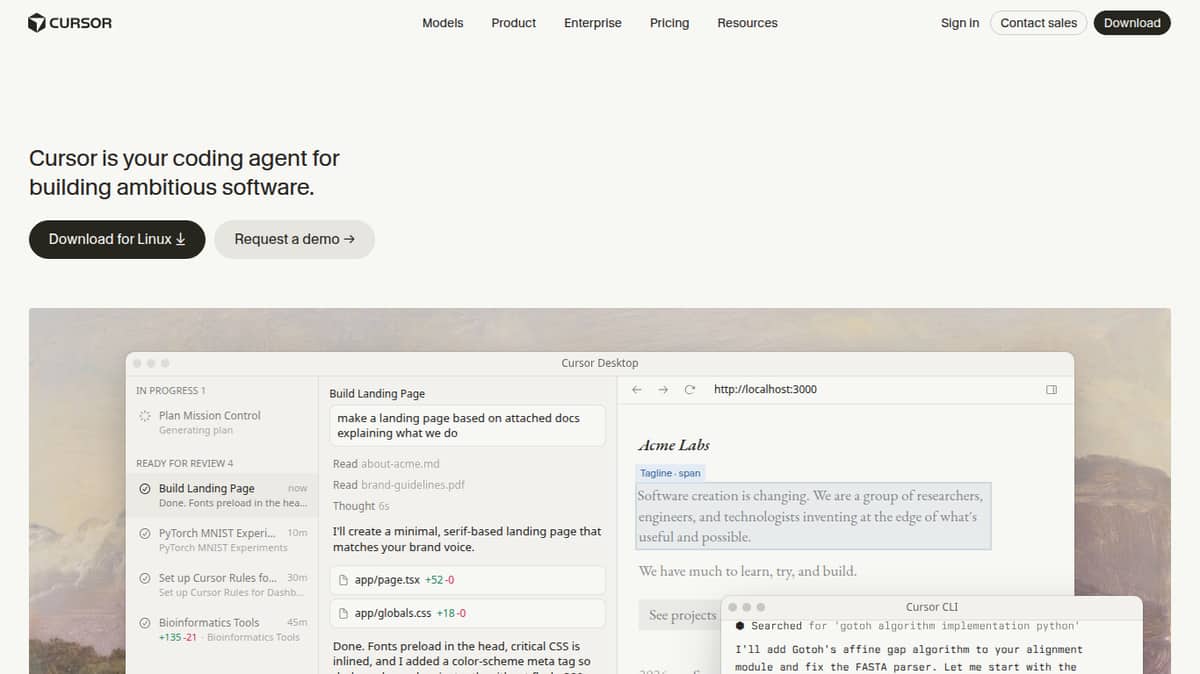Click the IN PROGRESS 1 section header
The width and height of the screenshot is (1200, 674).
pyautogui.click(x=171, y=390)
